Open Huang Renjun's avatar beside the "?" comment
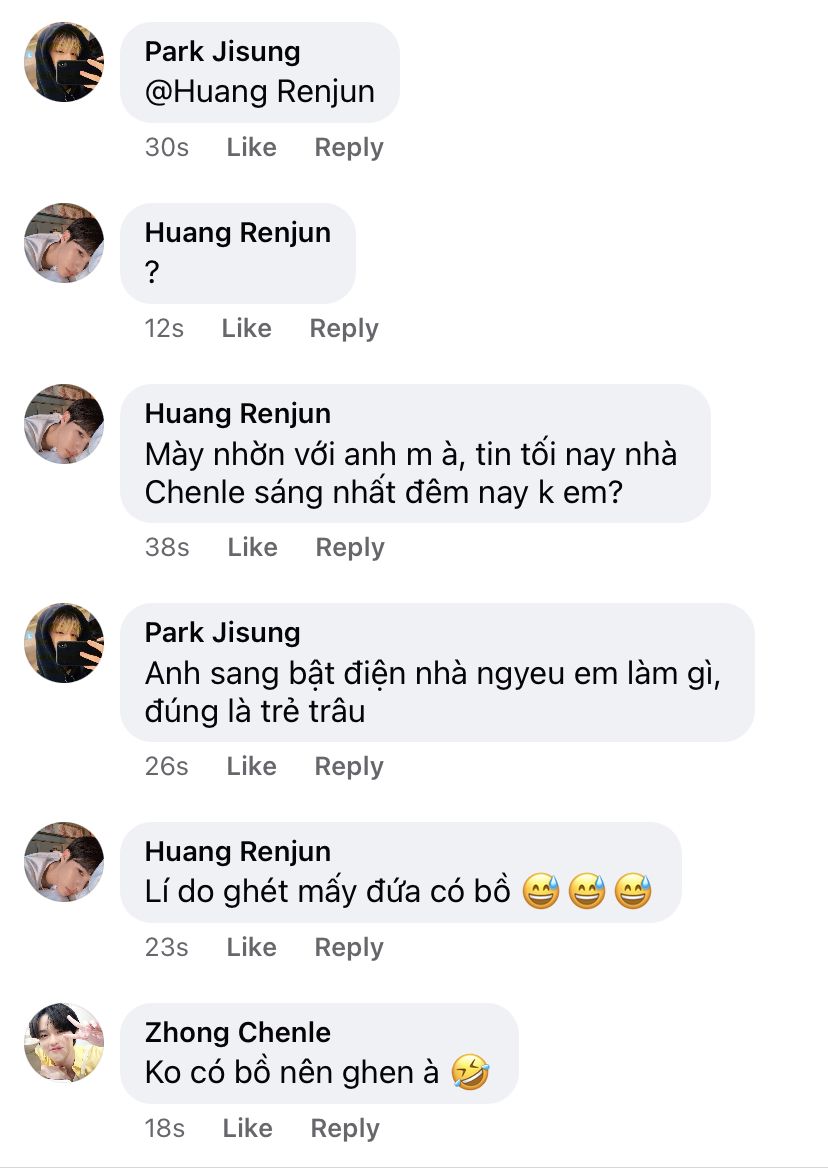The width and height of the screenshot is (828, 1168). [x=64, y=243]
